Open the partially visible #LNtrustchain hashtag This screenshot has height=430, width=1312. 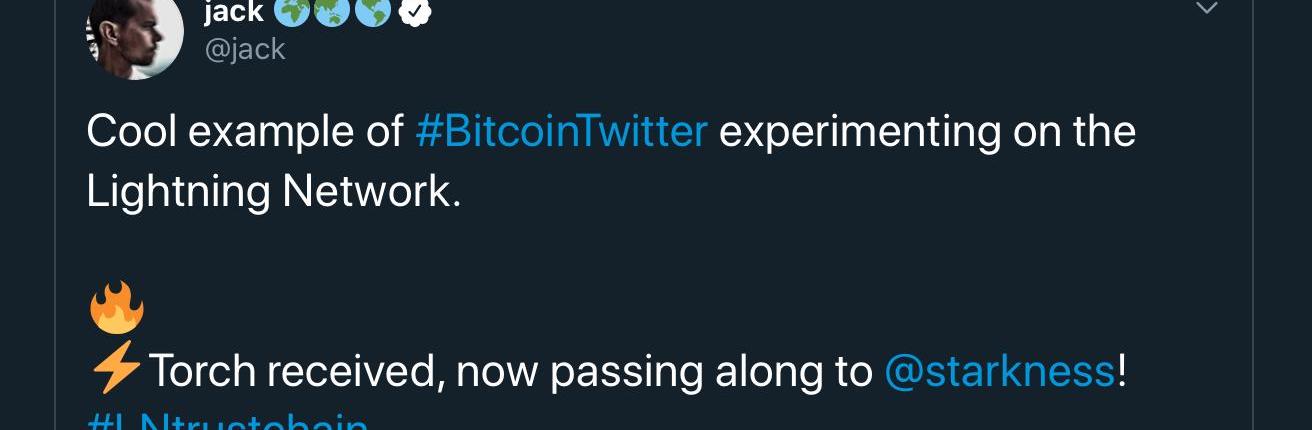tap(227, 423)
